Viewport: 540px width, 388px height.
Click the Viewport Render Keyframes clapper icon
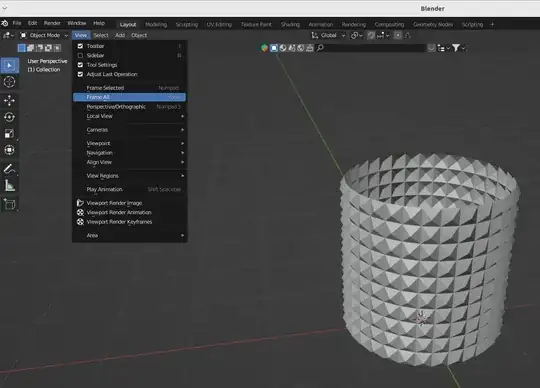click(80, 222)
